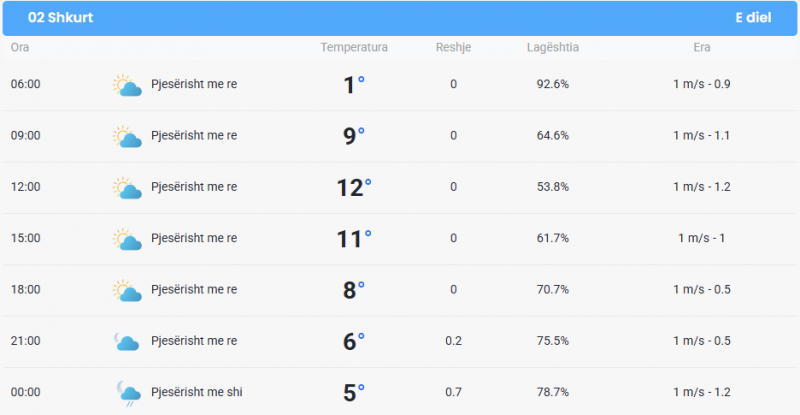Viewport: 800px width, 415px height.
Task: Click the Era column header
Action: (x=702, y=47)
